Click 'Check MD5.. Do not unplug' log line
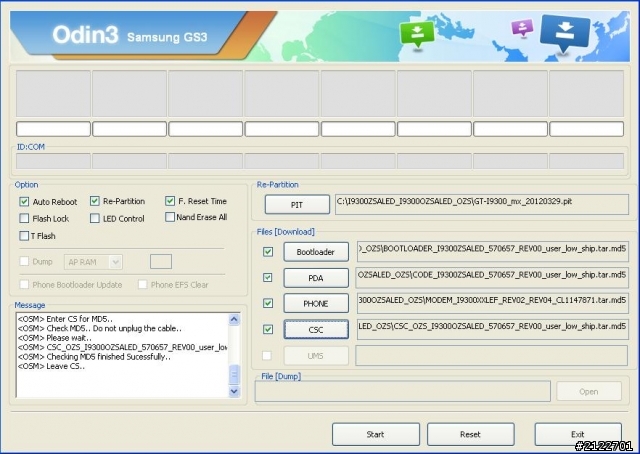640x454 pixels. (100, 328)
